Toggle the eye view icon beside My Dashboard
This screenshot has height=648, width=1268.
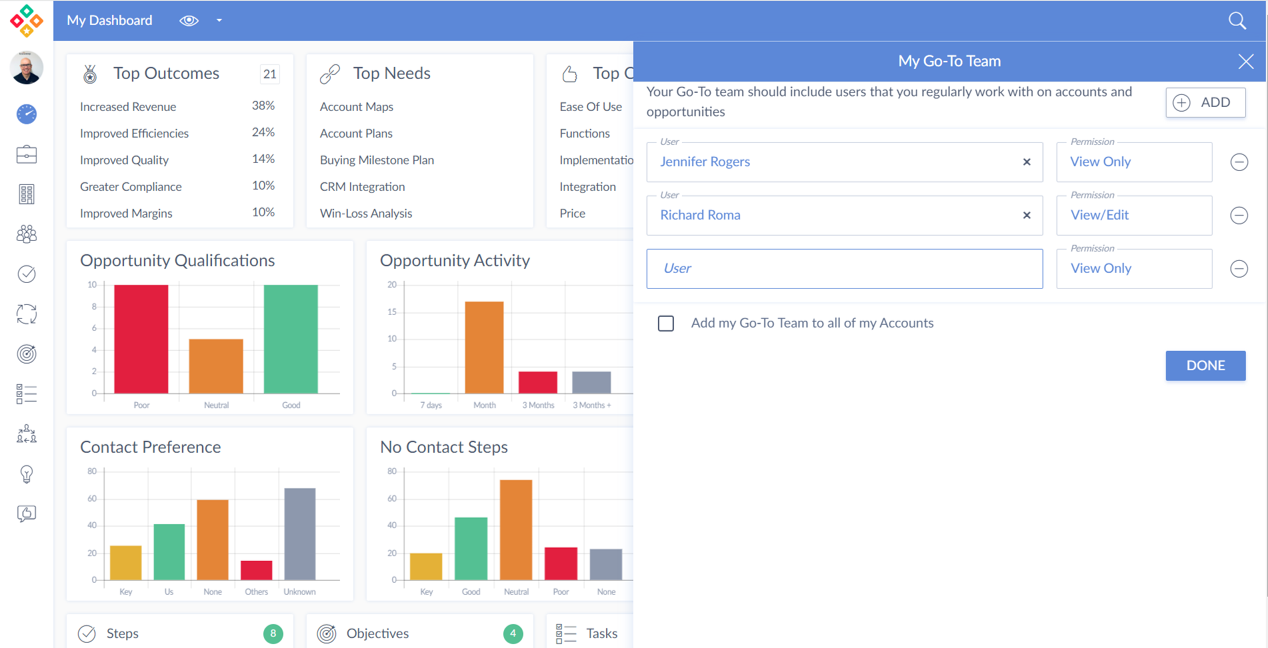(189, 21)
